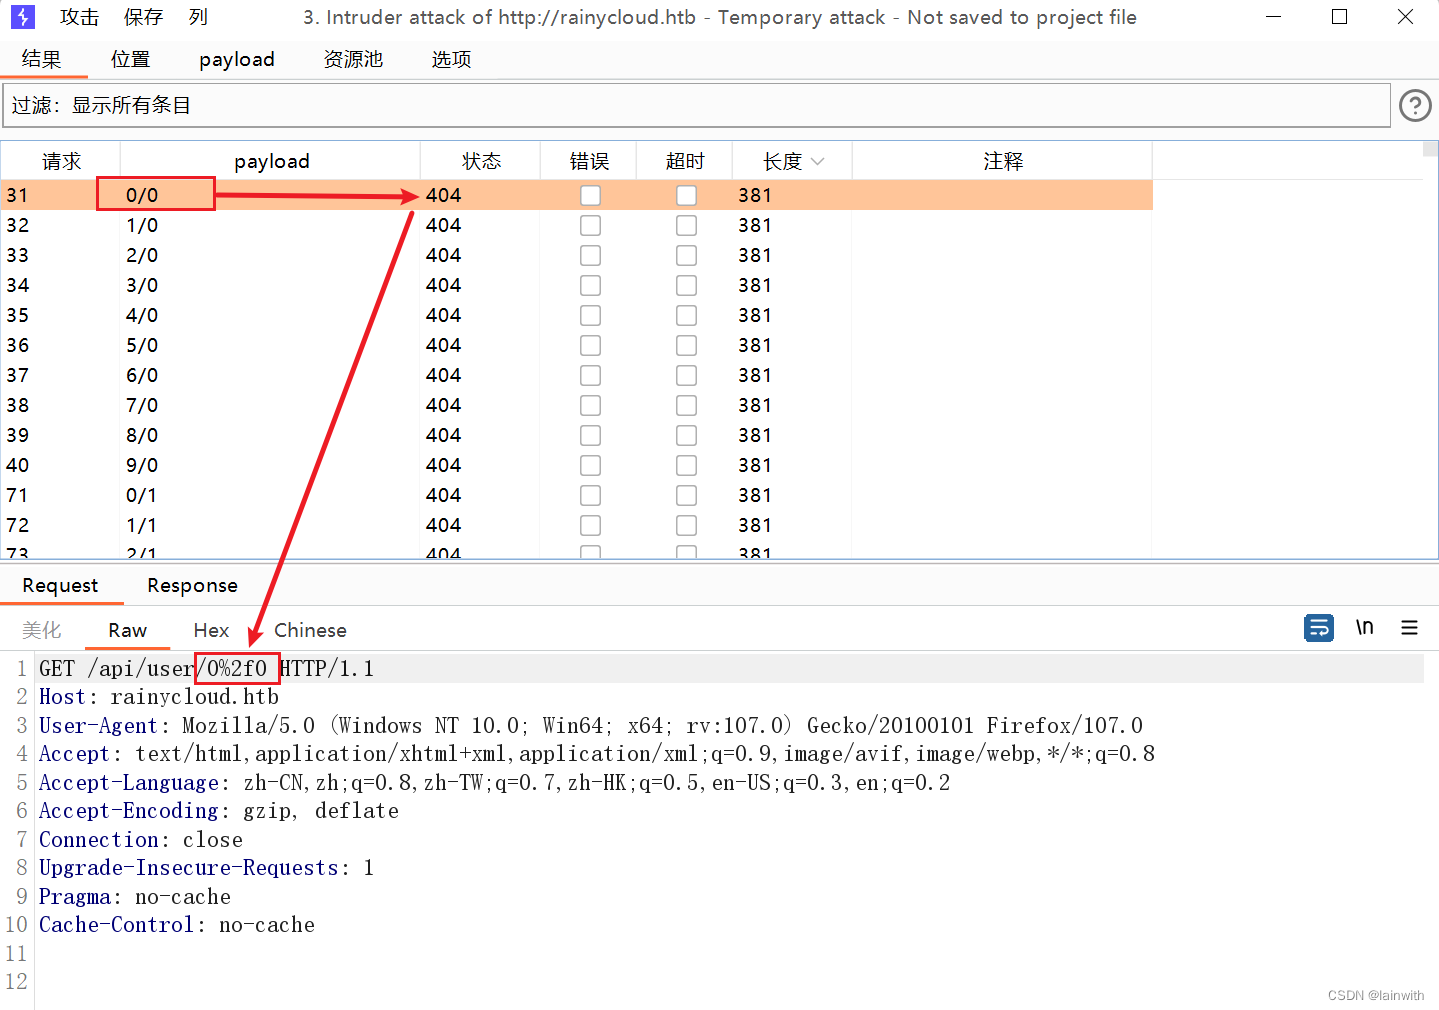Click length 381 for request 39

pos(755,435)
